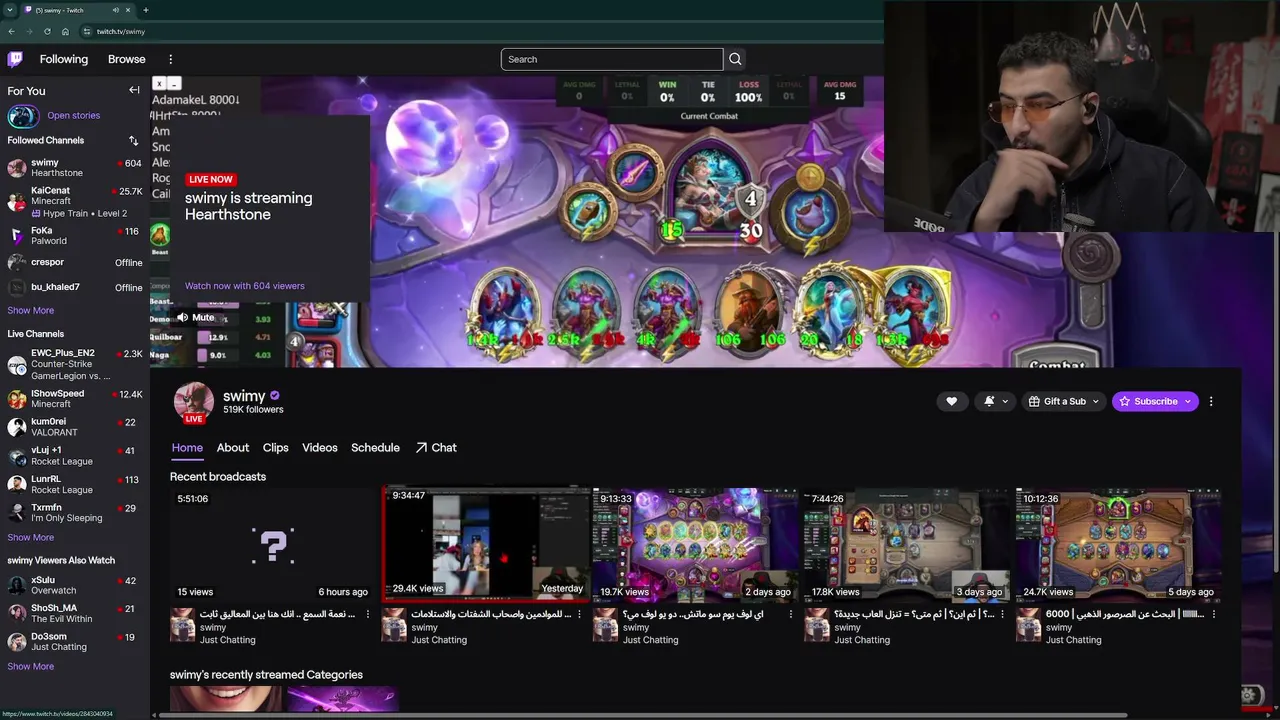Mute the swimy - Twitch browser tab

click(116, 10)
